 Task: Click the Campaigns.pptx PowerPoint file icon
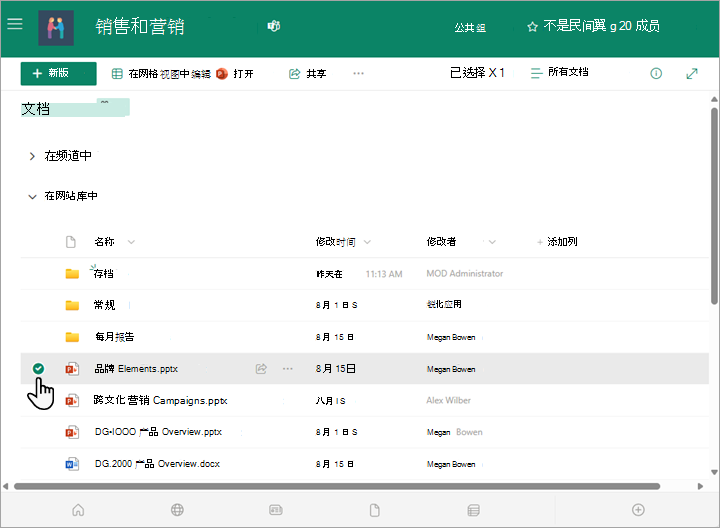coord(72,400)
